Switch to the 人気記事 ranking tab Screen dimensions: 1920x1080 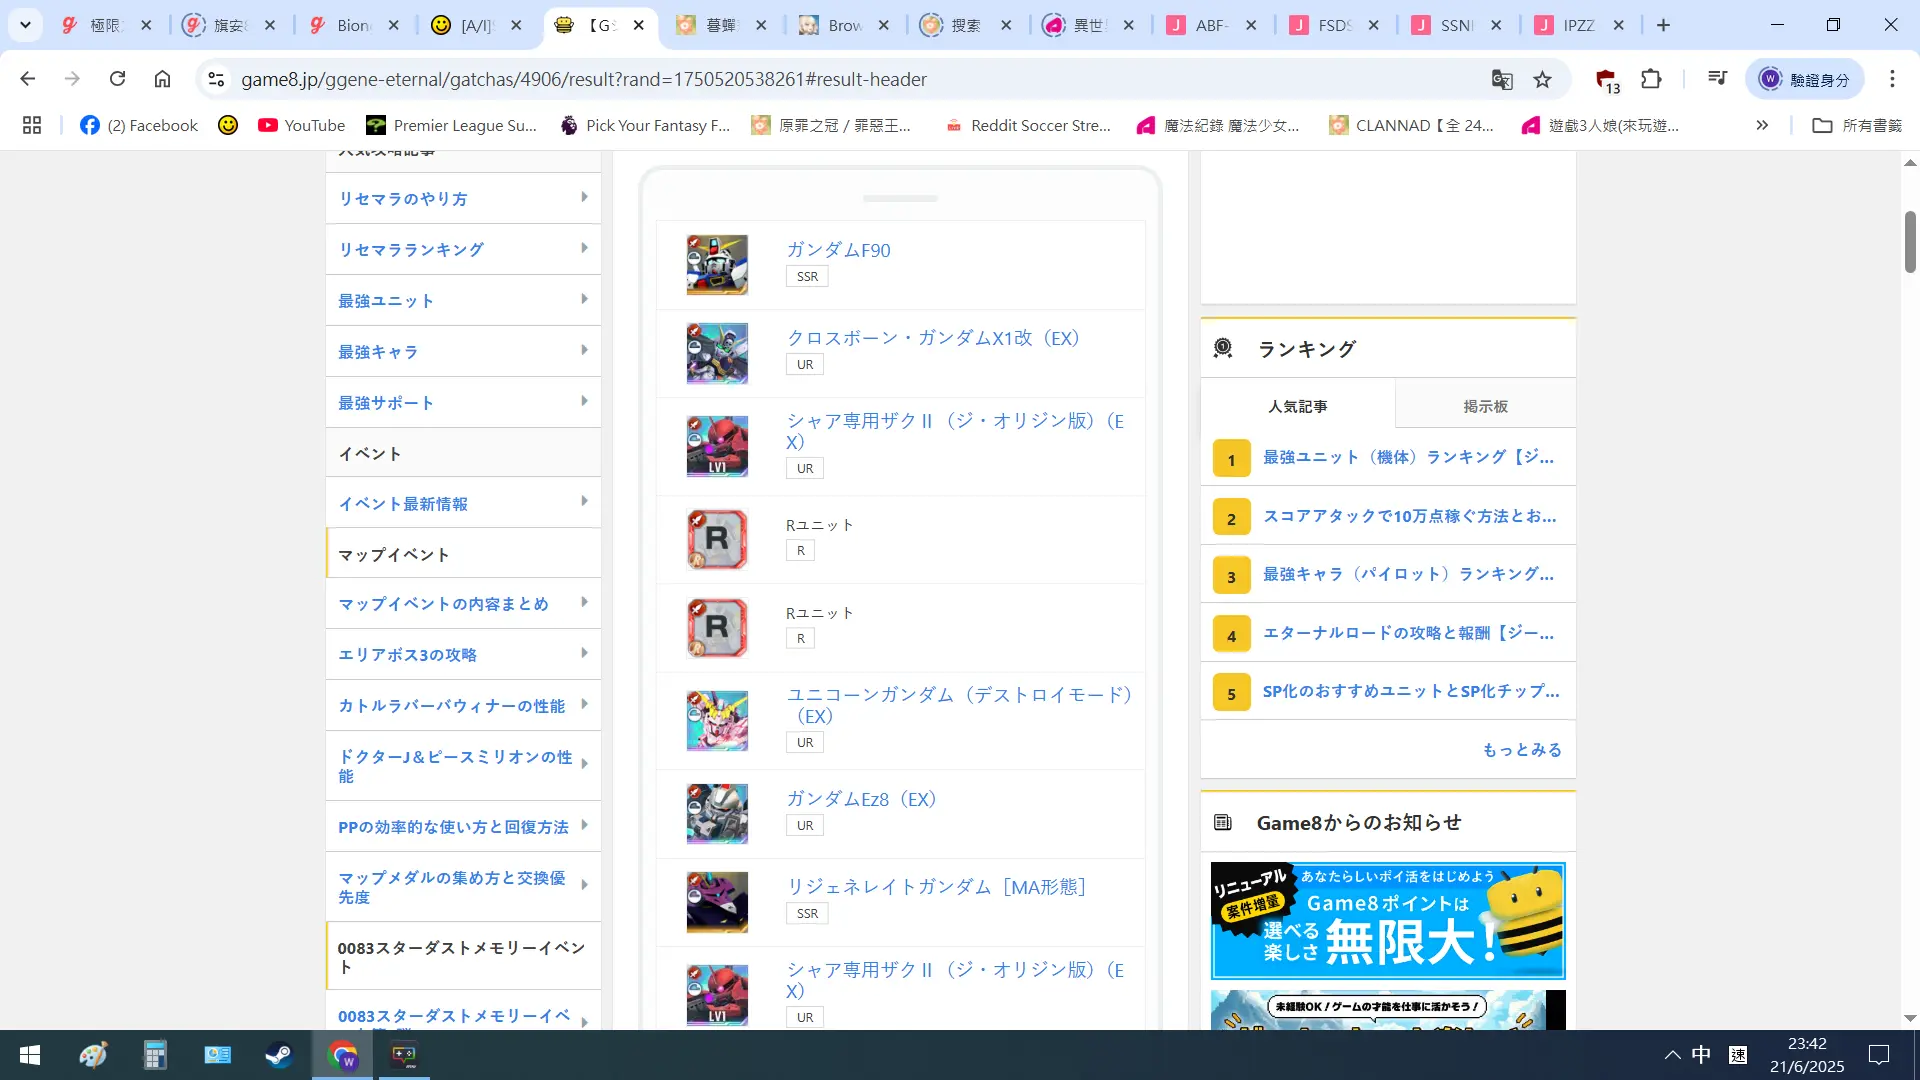click(1297, 406)
